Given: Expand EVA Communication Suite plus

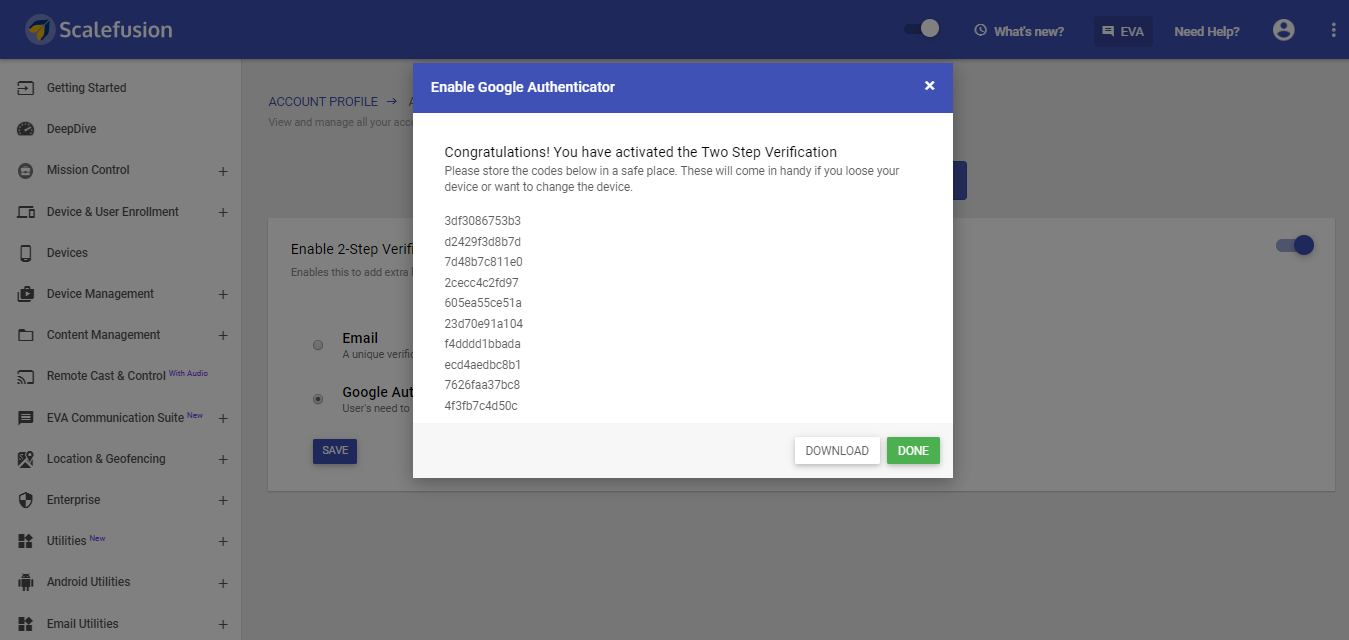Looking at the screenshot, I should 223,418.
